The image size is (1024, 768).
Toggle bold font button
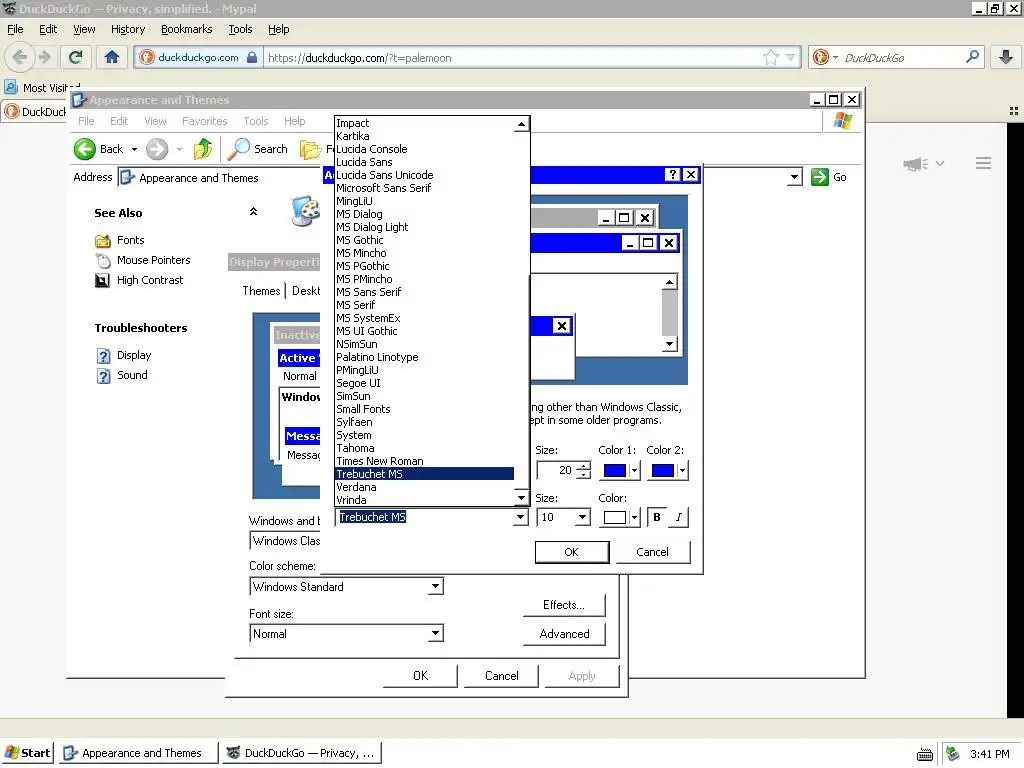(x=657, y=517)
